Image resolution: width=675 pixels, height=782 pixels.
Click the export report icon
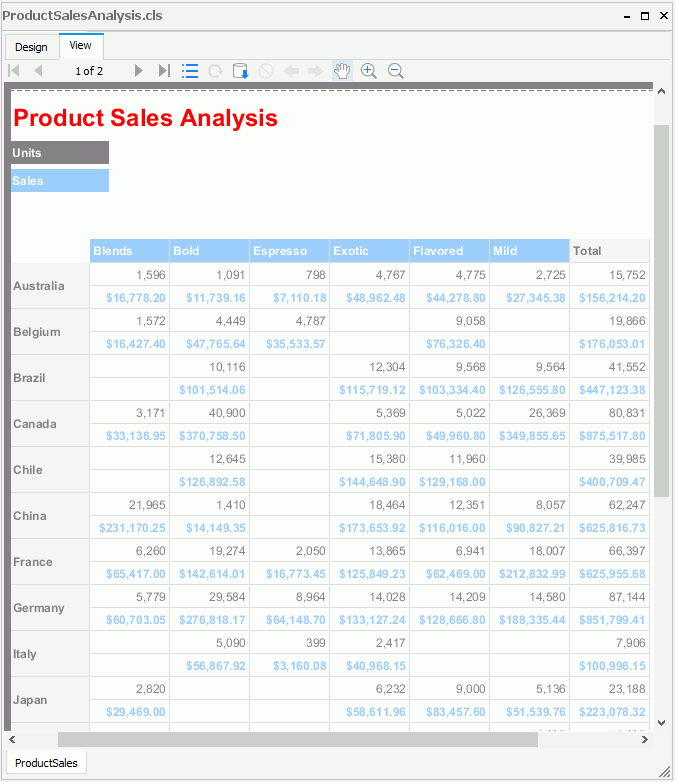pos(240,71)
